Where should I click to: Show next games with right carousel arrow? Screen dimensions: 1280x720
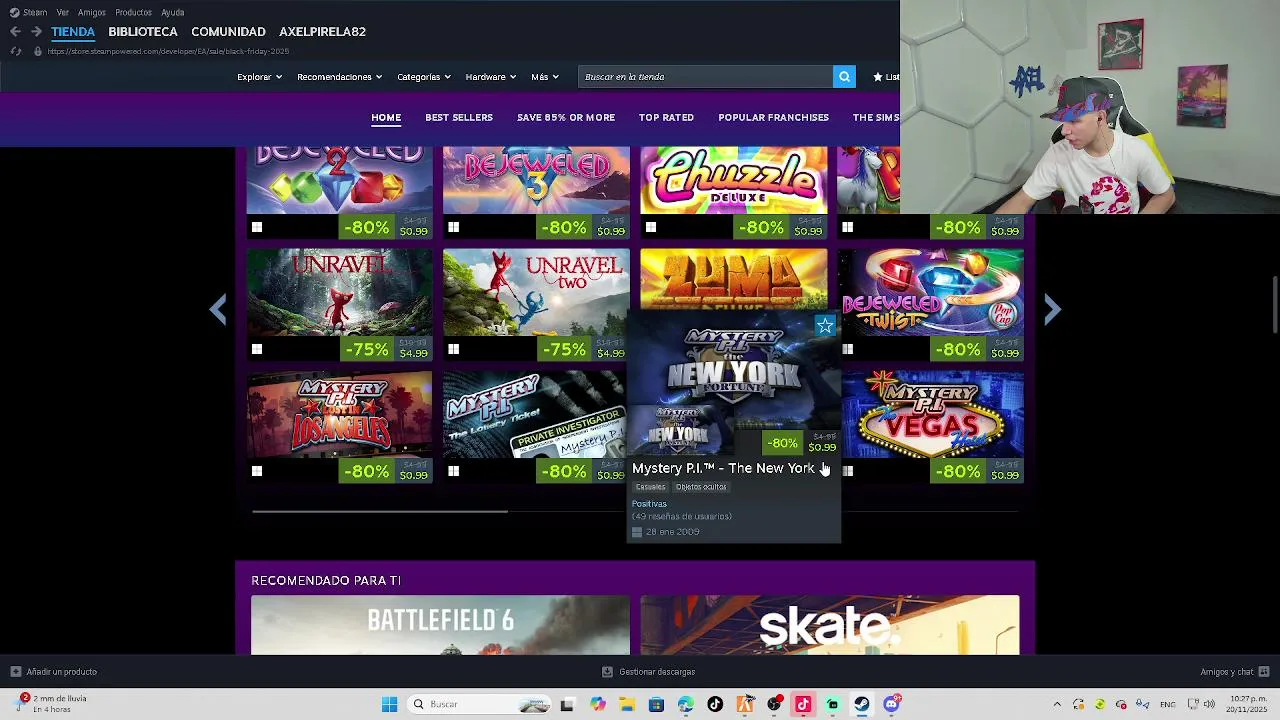[x=1051, y=310]
